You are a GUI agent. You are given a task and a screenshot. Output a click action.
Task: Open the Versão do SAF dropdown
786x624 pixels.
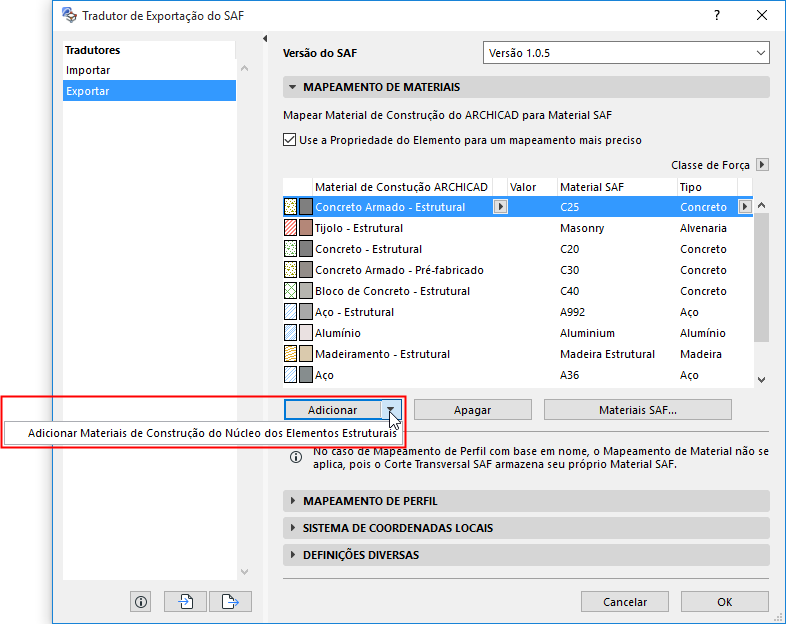[x=626, y=53]
